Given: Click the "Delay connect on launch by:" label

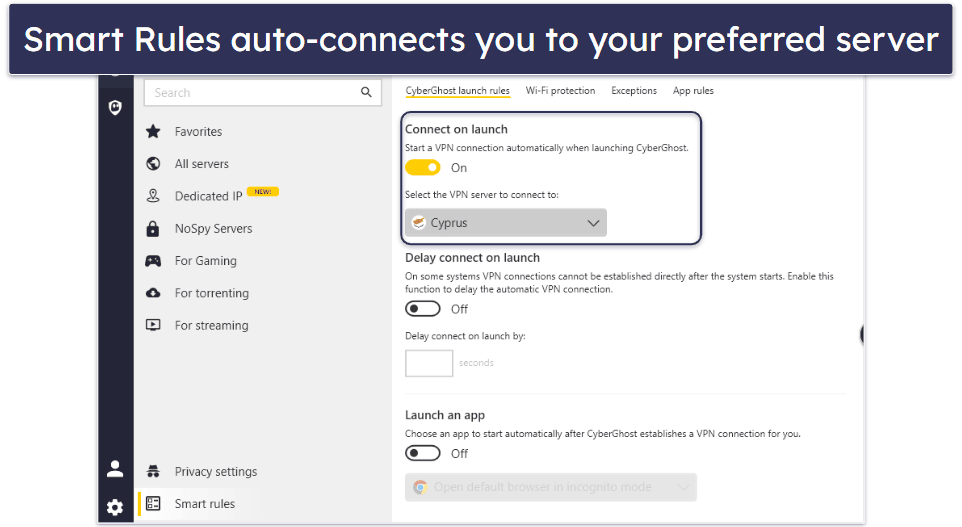Looking at the screenshot, I should tap(465, 336).
